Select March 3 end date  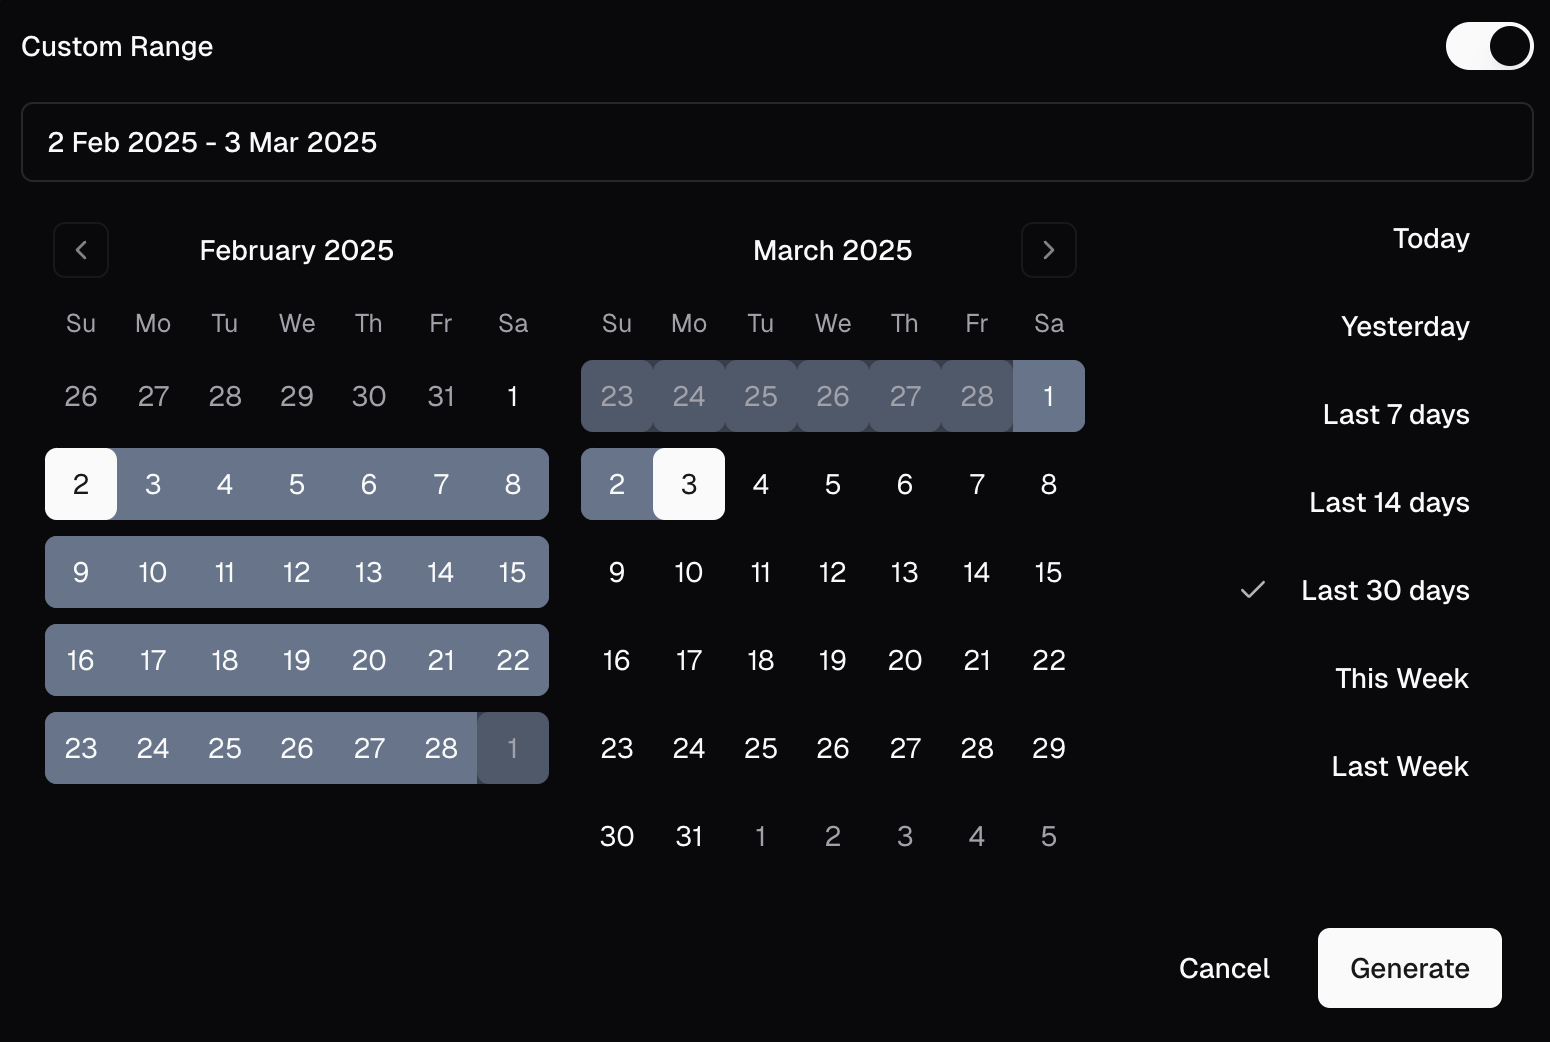pyautogui.click(x=689, y=484)
